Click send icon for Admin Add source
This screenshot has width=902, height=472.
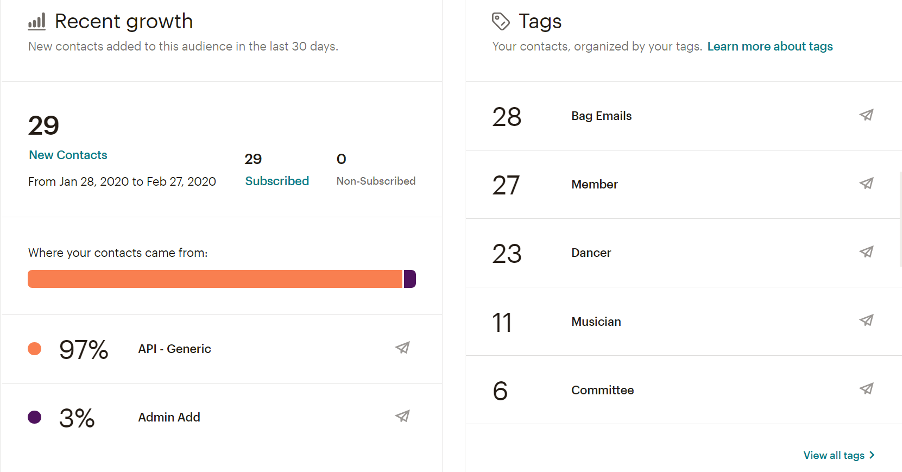[x=402, y=416]
